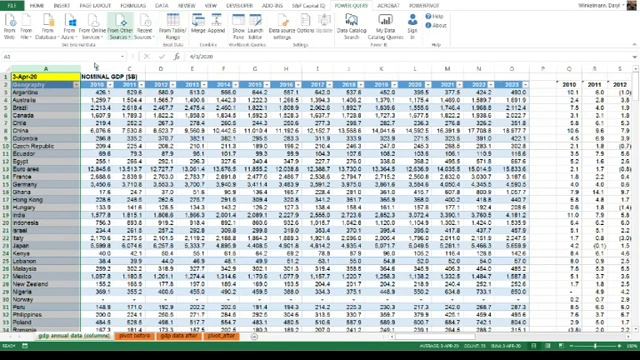Select the 'New Zealand' cell

pos(46,284)
